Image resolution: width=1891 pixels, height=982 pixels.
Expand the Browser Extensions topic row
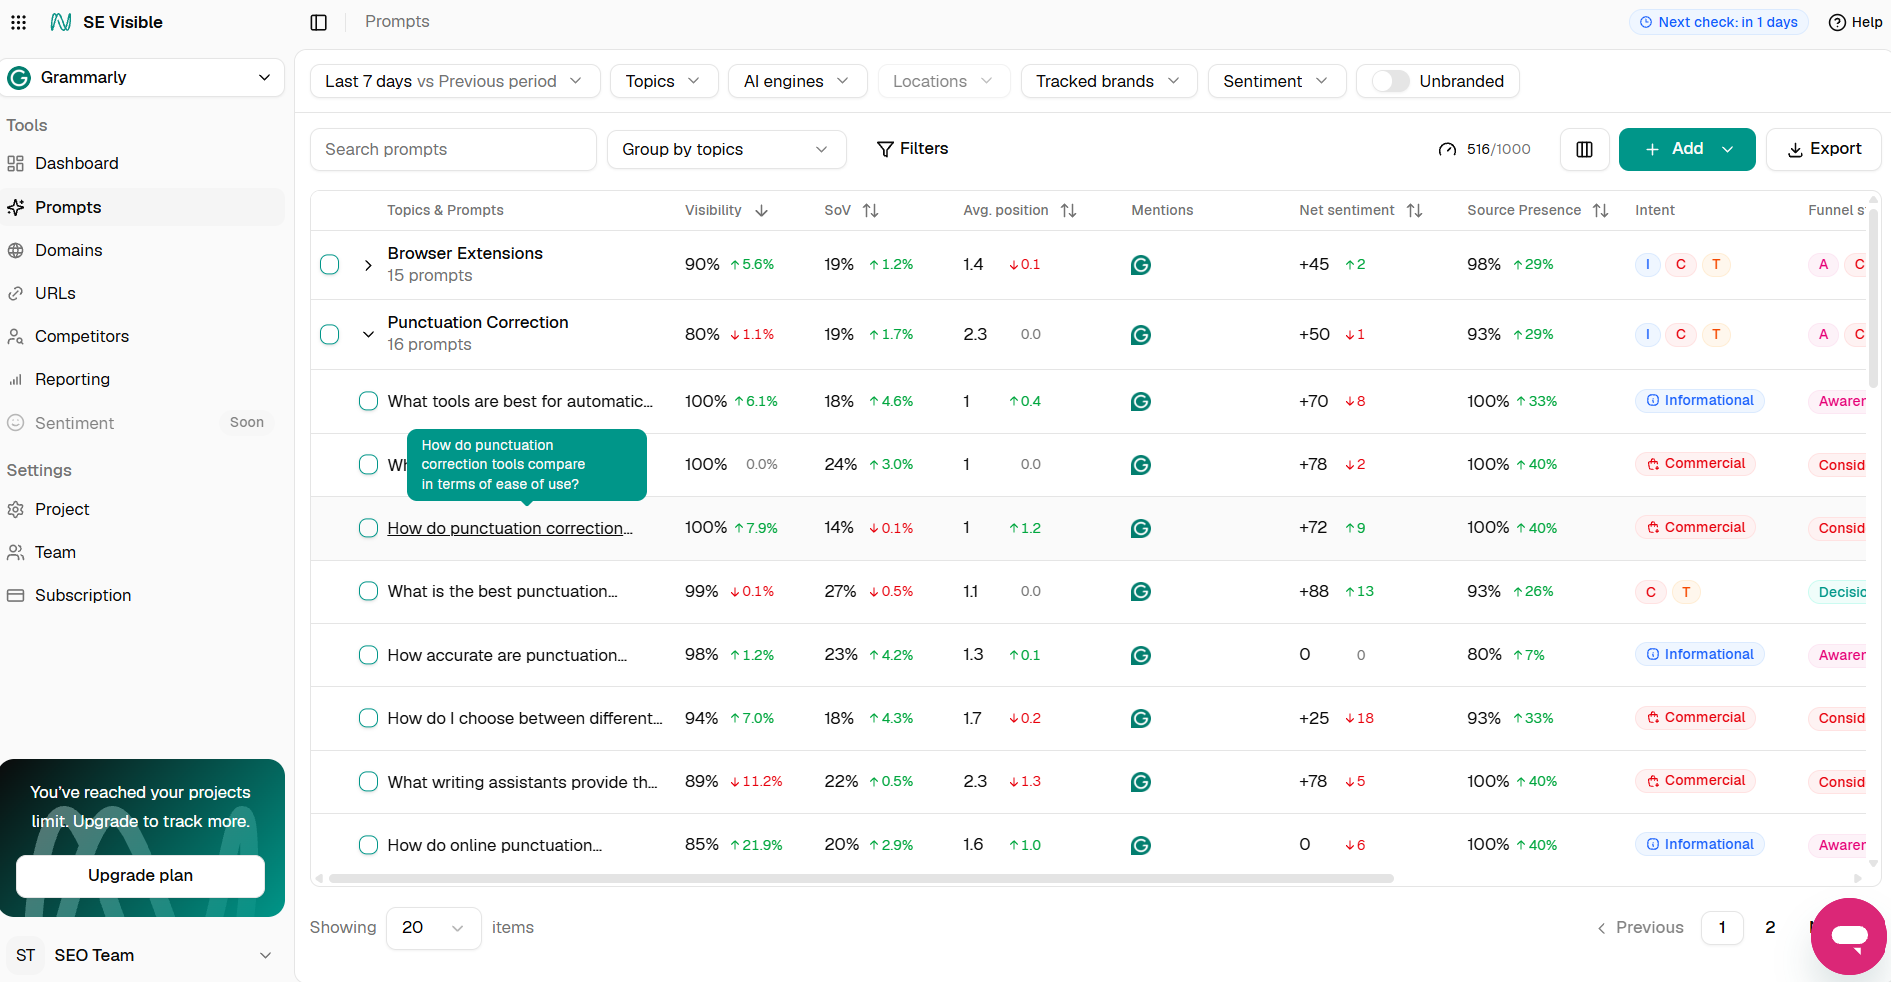tap(368, 265)
